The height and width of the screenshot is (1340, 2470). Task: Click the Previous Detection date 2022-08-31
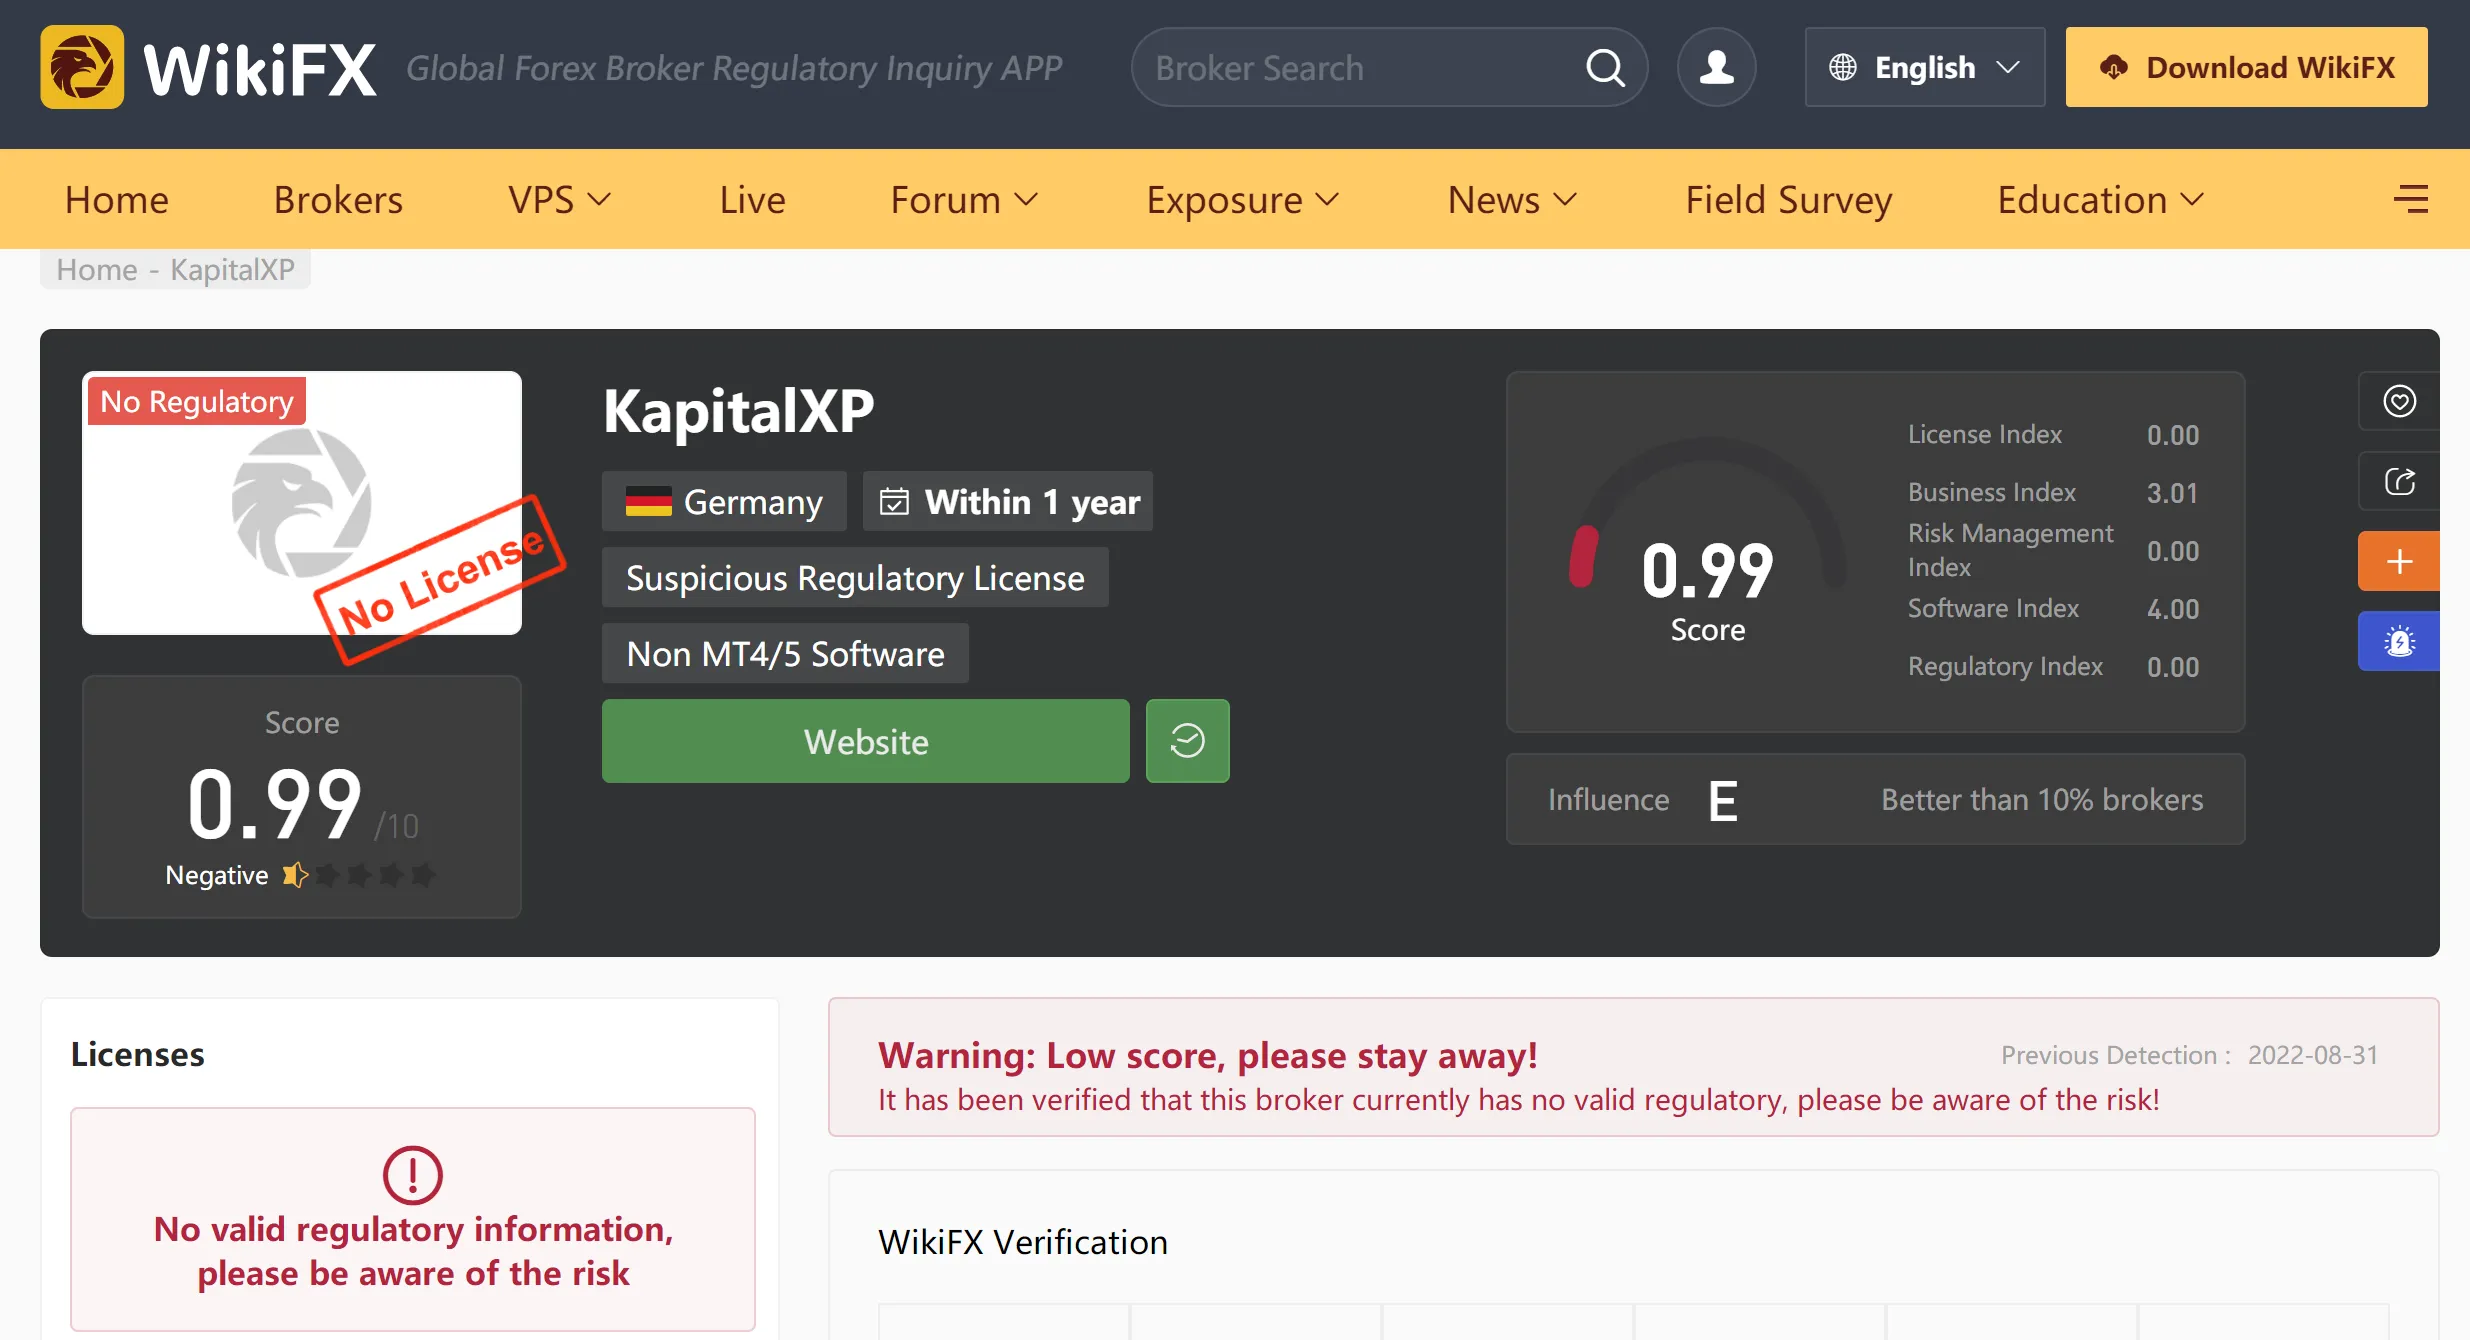pyautogui.click(x=2313, y=1055)
